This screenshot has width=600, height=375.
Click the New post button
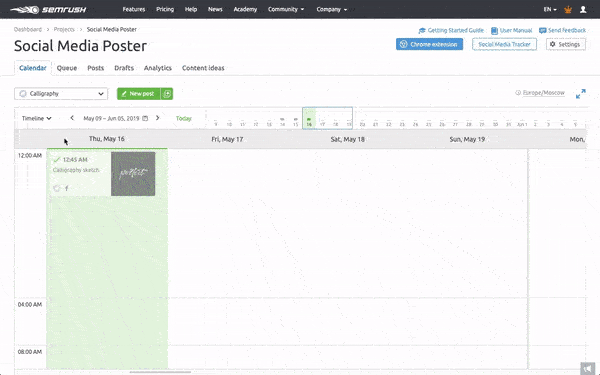(139, 94)
